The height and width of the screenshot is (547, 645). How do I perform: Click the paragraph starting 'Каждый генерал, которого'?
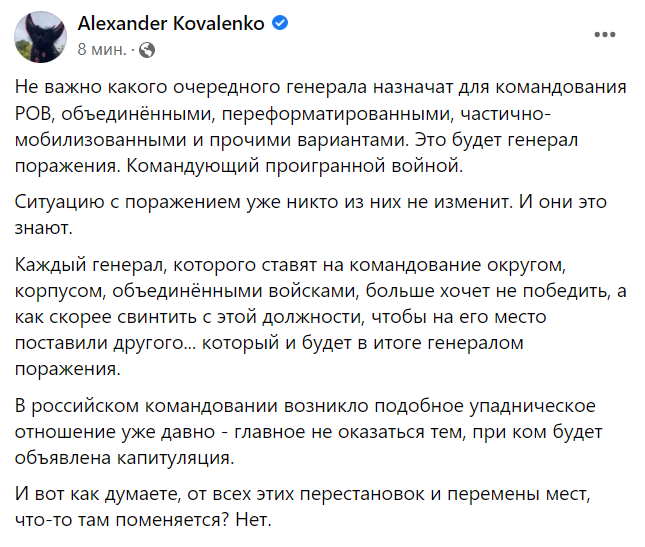click(321, 316)
